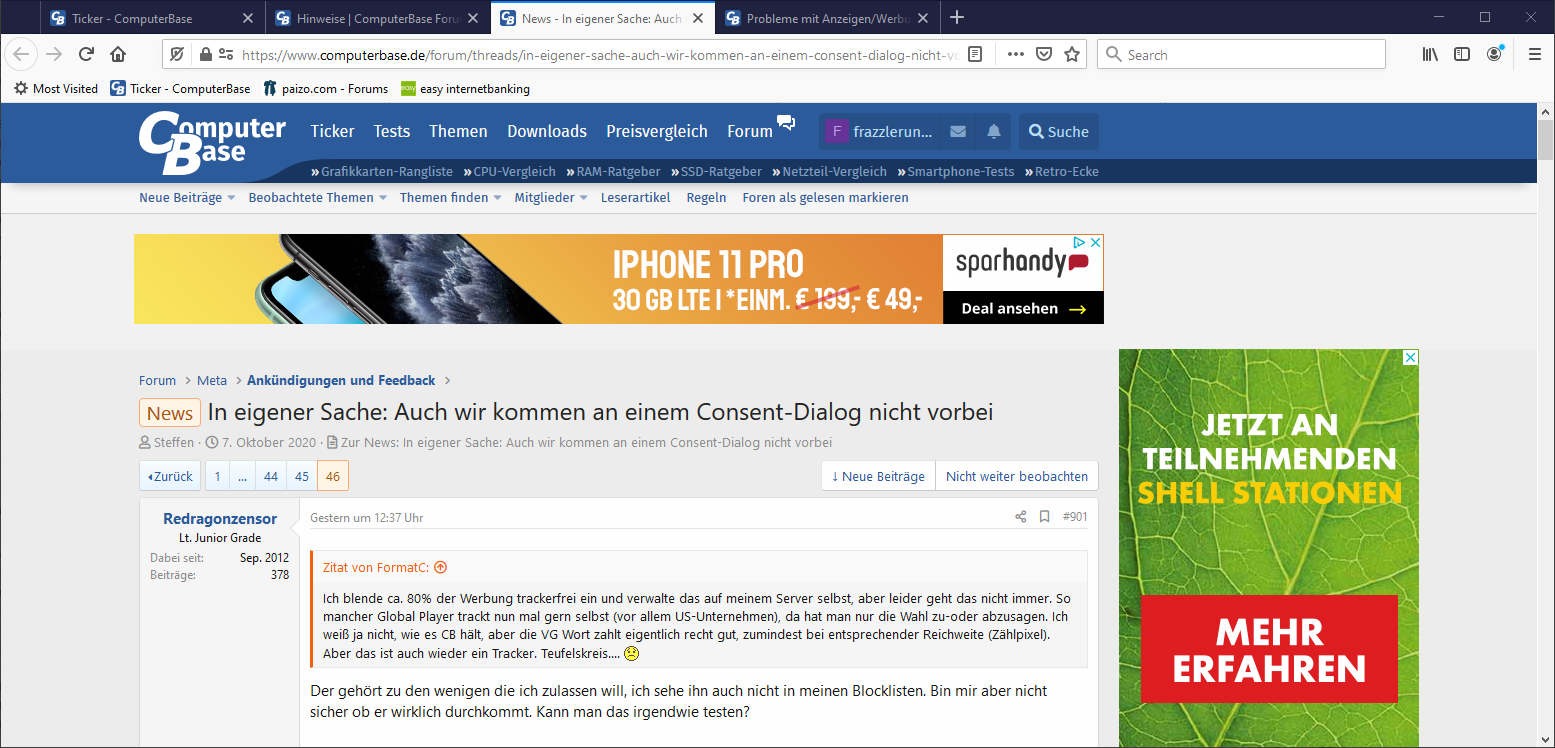
Task: Jump to FormatC's quoted post arrow icon
Action: click(440, 567)
